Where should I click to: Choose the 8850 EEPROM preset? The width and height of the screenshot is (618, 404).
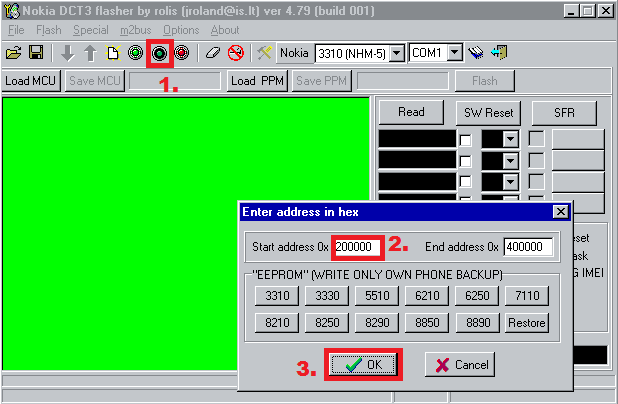427,323
